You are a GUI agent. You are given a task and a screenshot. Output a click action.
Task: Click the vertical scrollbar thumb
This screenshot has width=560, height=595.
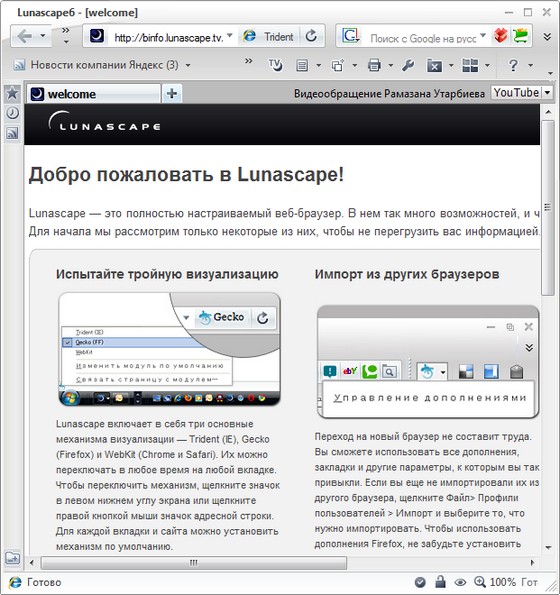pos(547,207)
